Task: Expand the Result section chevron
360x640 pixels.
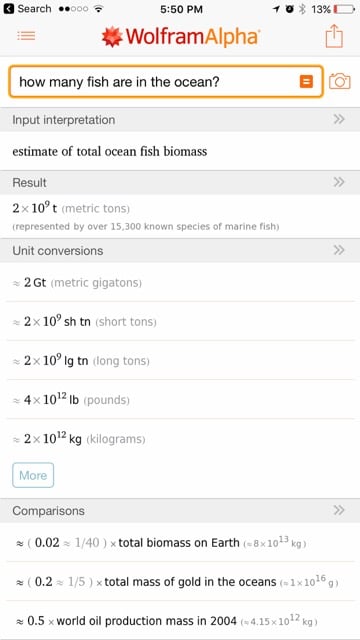Action: click(x=339, y=182)
